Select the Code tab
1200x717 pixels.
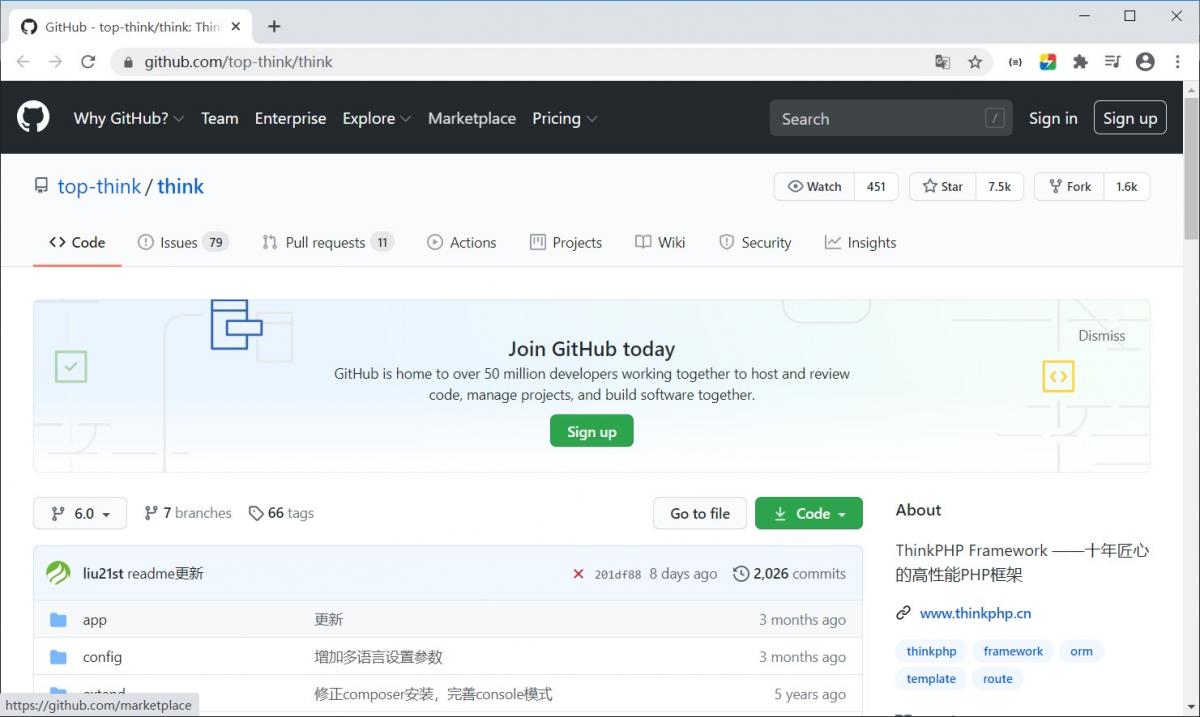click(77, 242)
